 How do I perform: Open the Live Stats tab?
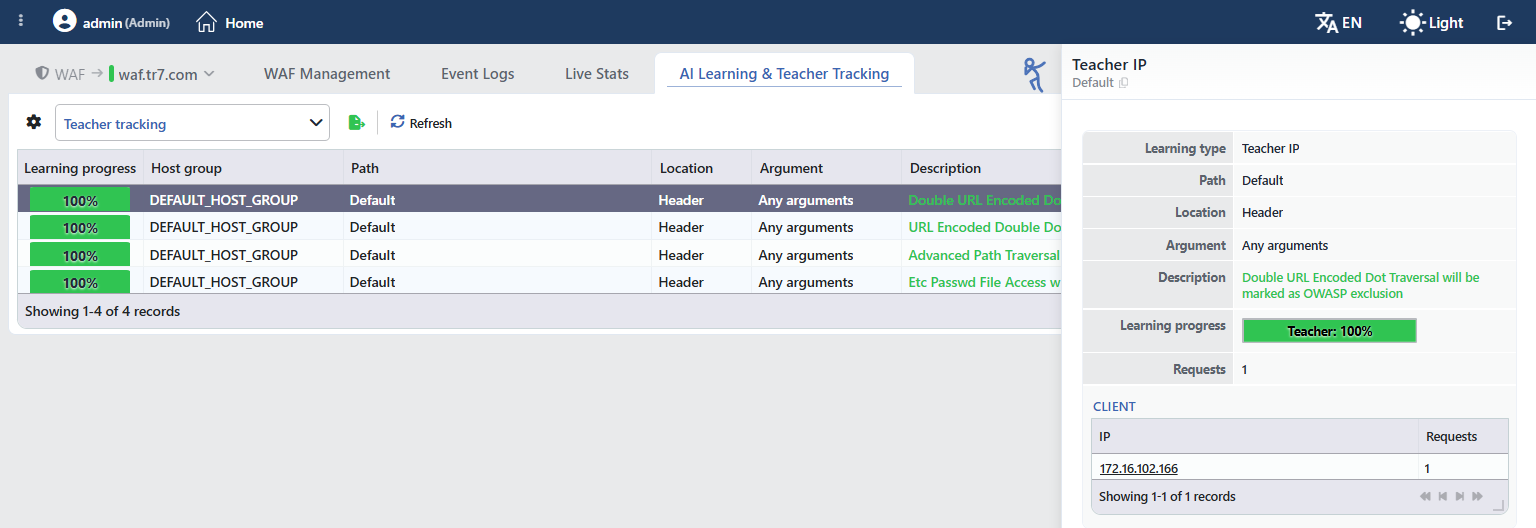pos(597,73)
